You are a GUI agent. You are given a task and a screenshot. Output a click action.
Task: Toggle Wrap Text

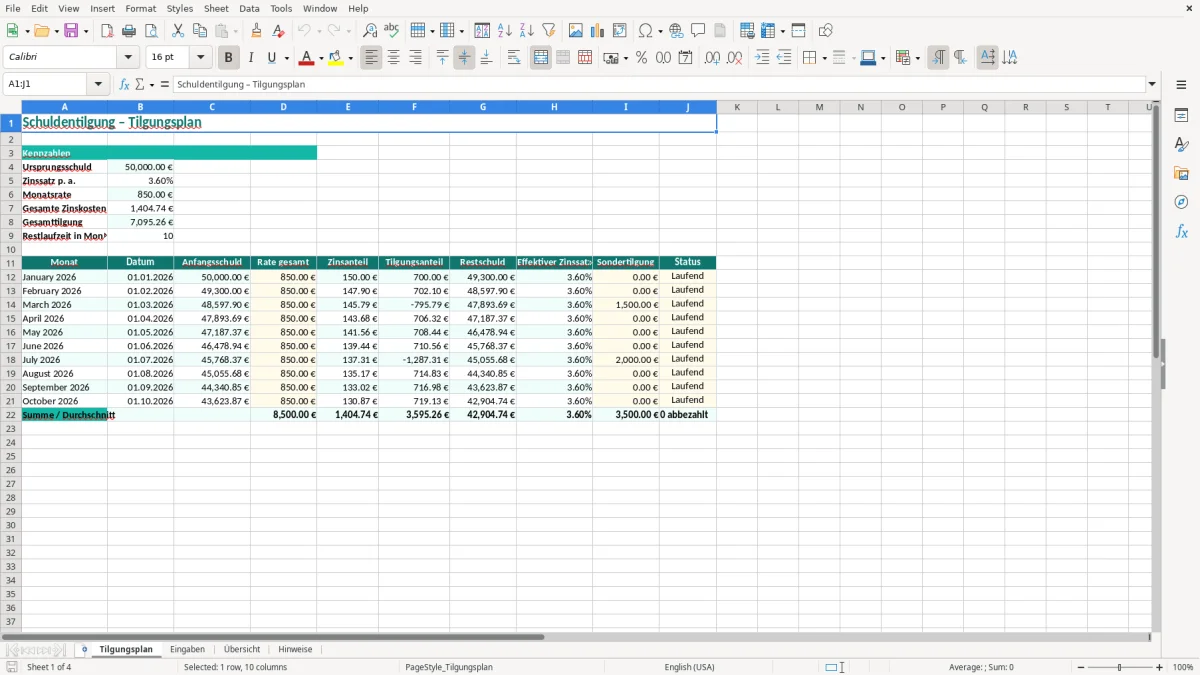[x=514, y=58]
